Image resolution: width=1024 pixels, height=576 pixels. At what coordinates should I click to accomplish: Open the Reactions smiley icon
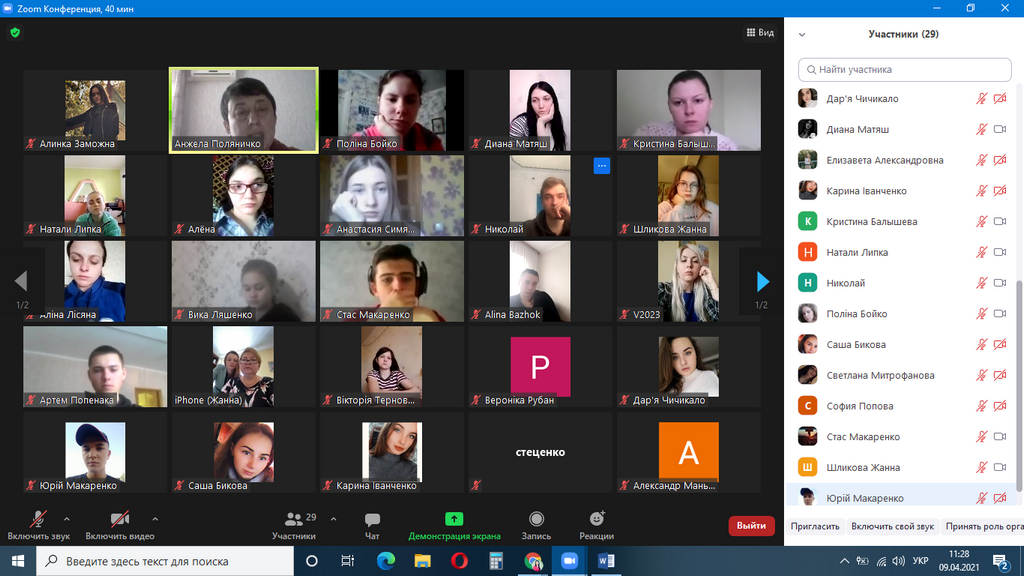tap(597, 519)
